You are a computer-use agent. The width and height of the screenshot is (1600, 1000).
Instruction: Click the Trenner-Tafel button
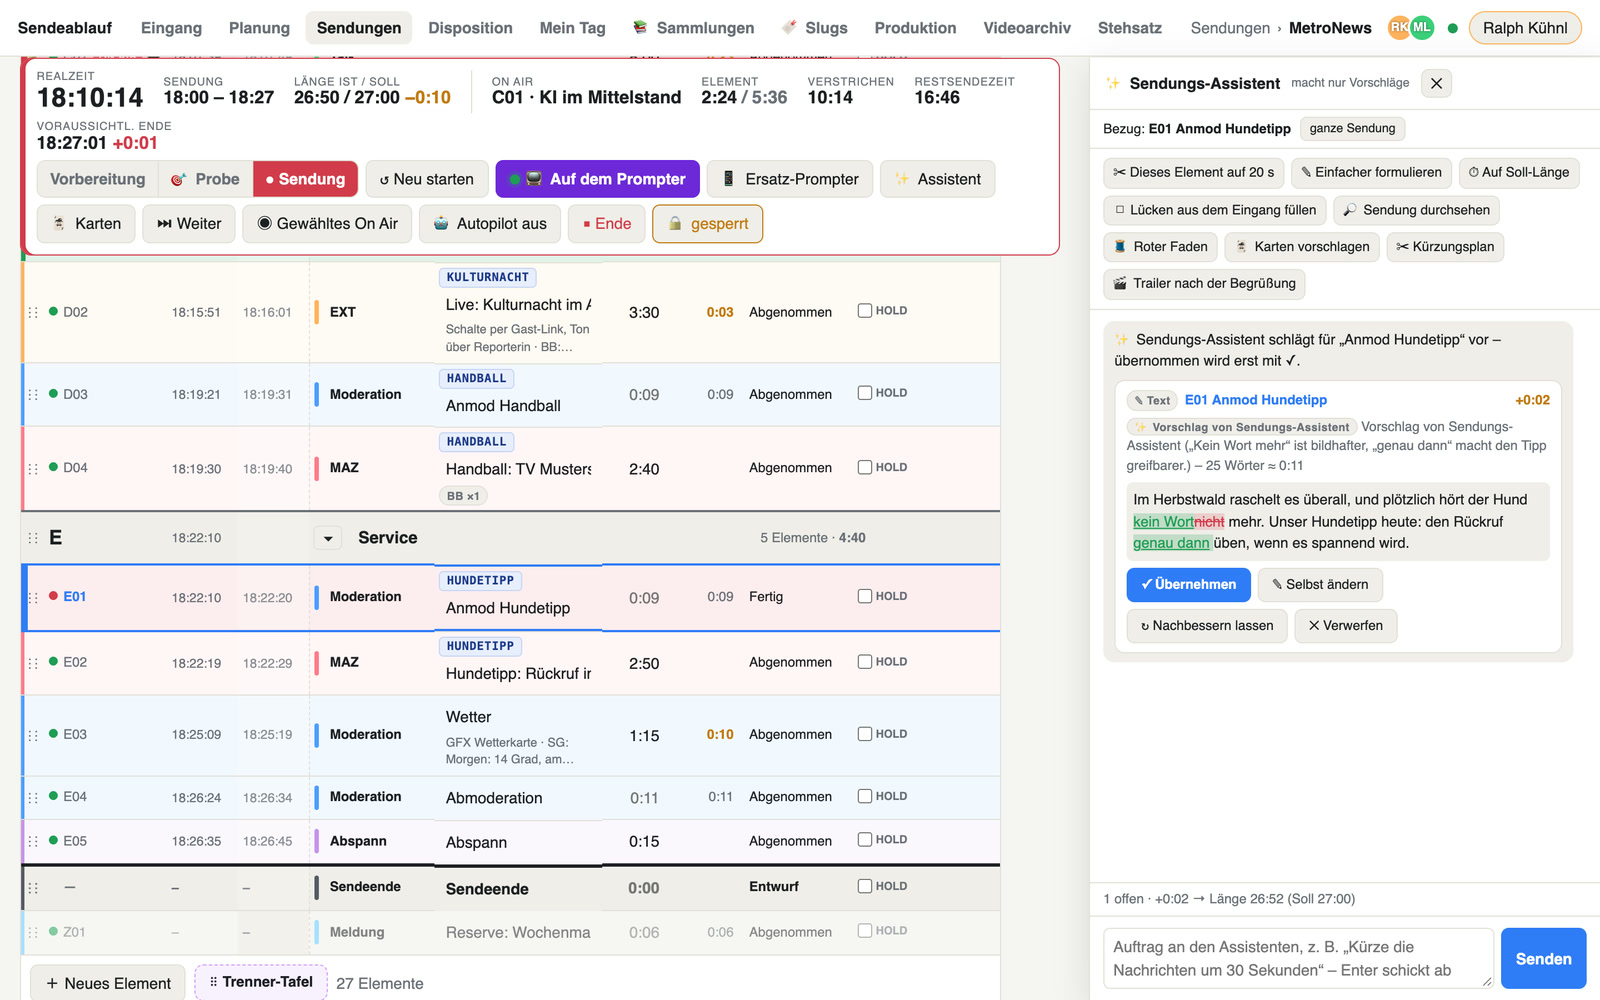260,983
